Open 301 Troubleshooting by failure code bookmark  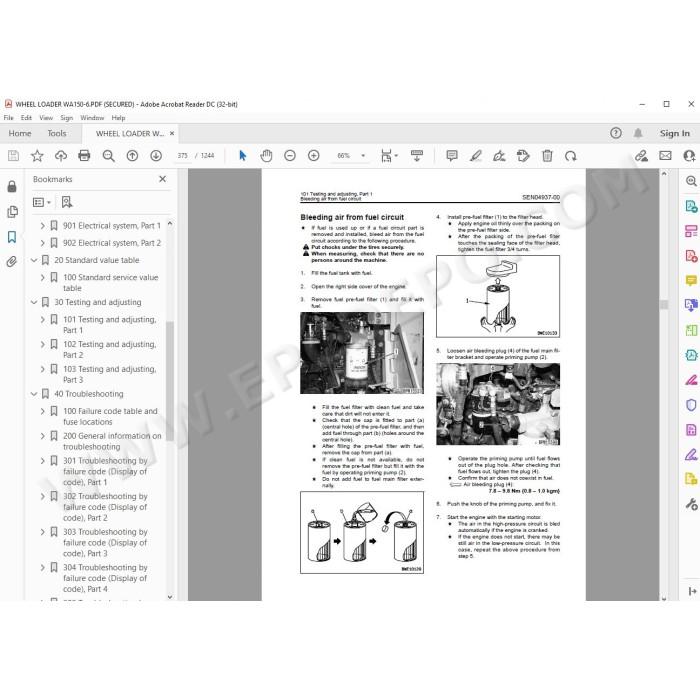pos(105,471)
